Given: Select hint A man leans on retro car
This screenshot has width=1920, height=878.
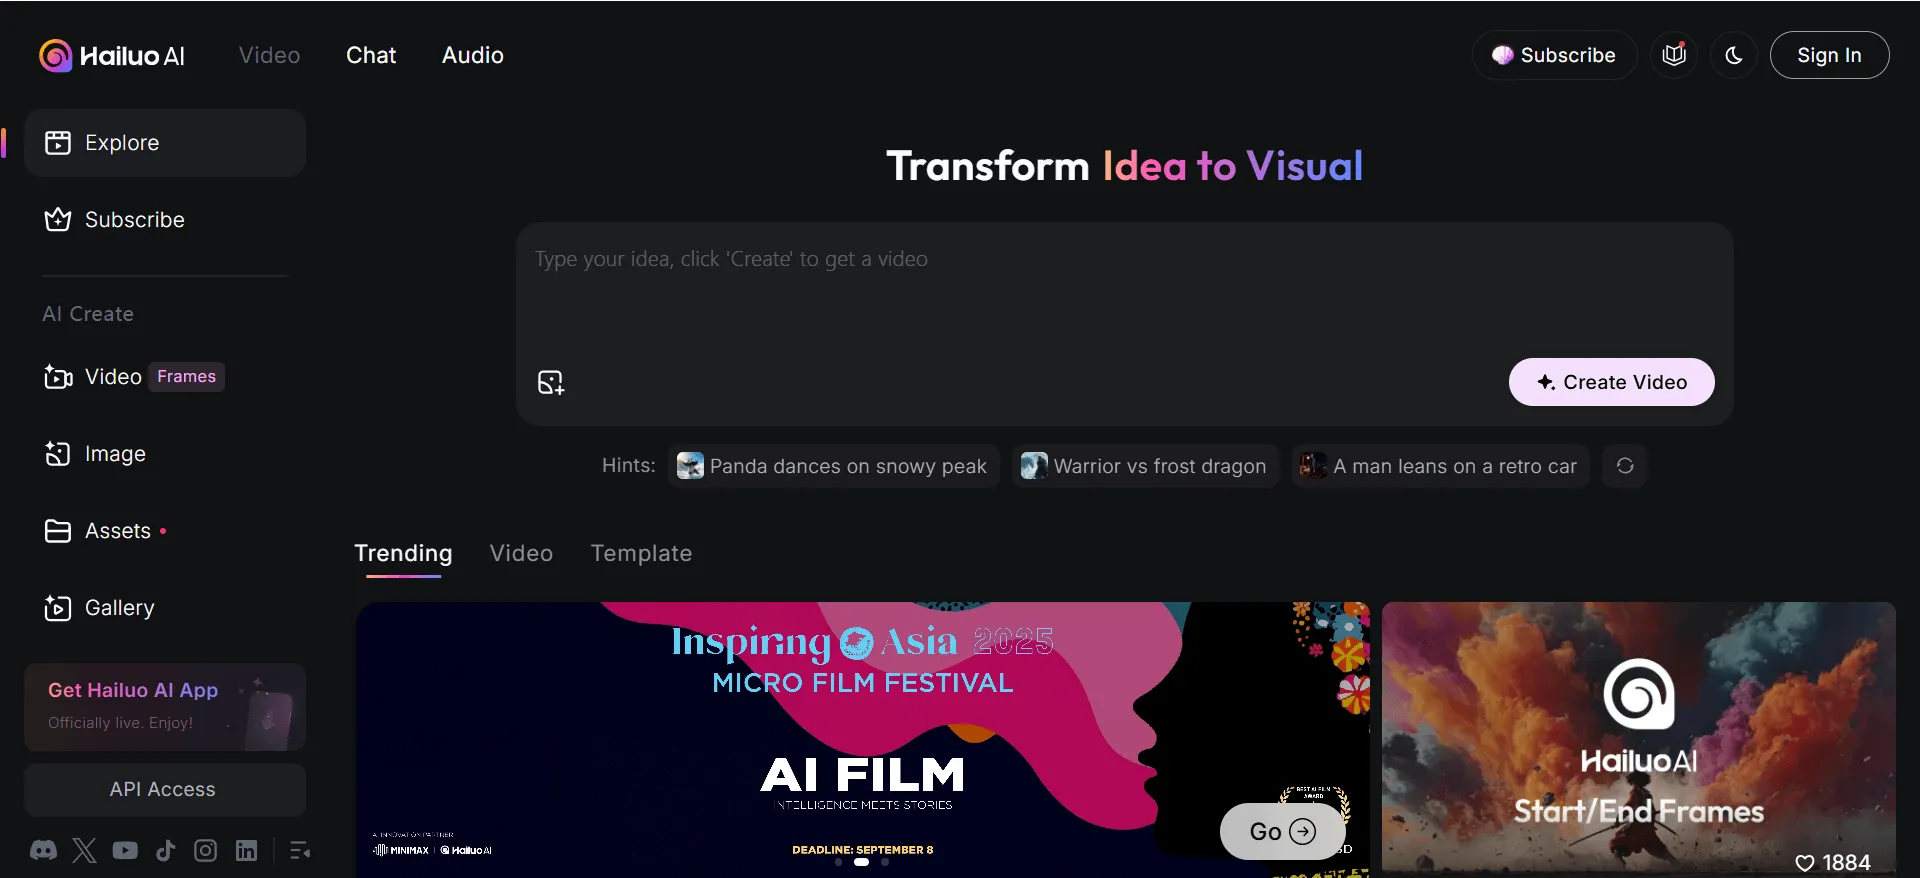Looking at the screenshot, I should click(1440, 466).
